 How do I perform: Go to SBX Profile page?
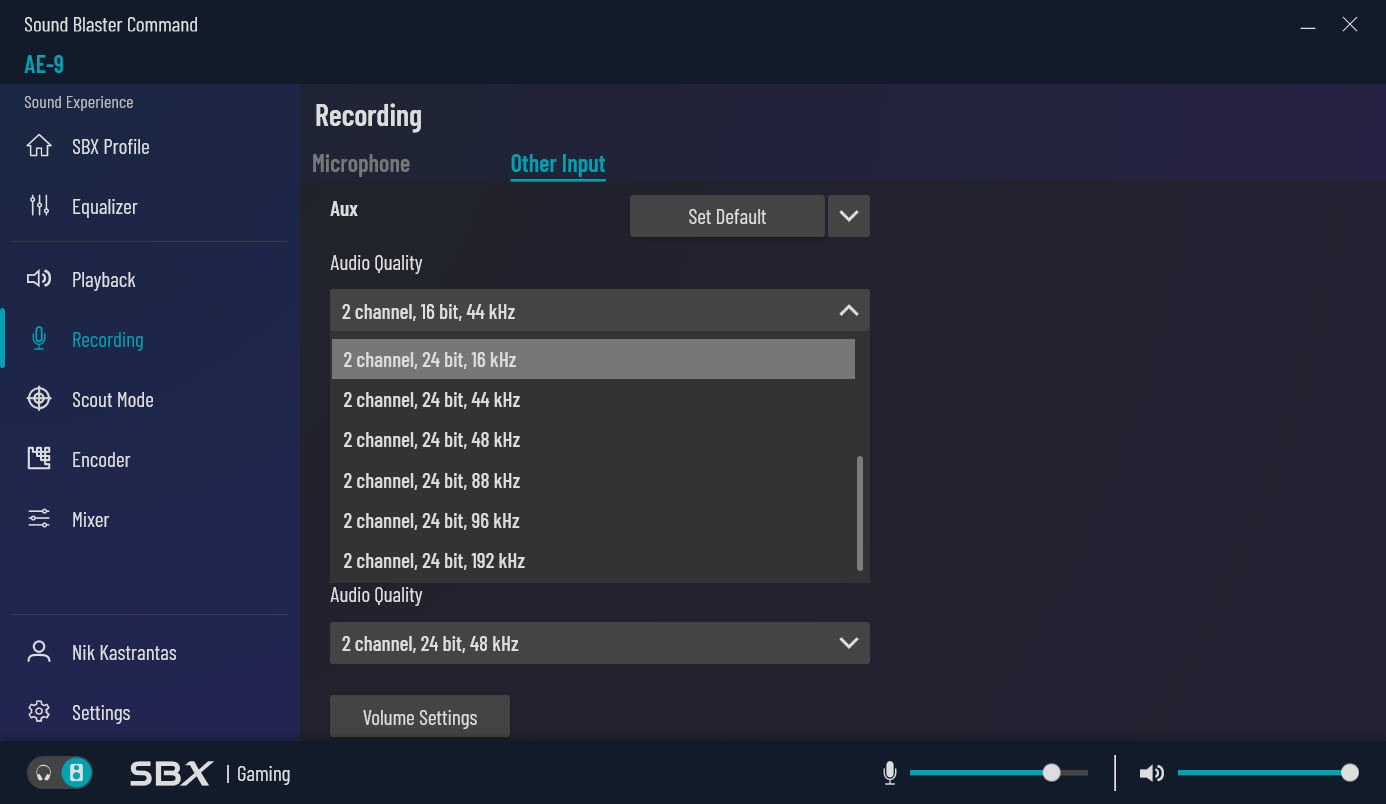(x=111, y=146)
